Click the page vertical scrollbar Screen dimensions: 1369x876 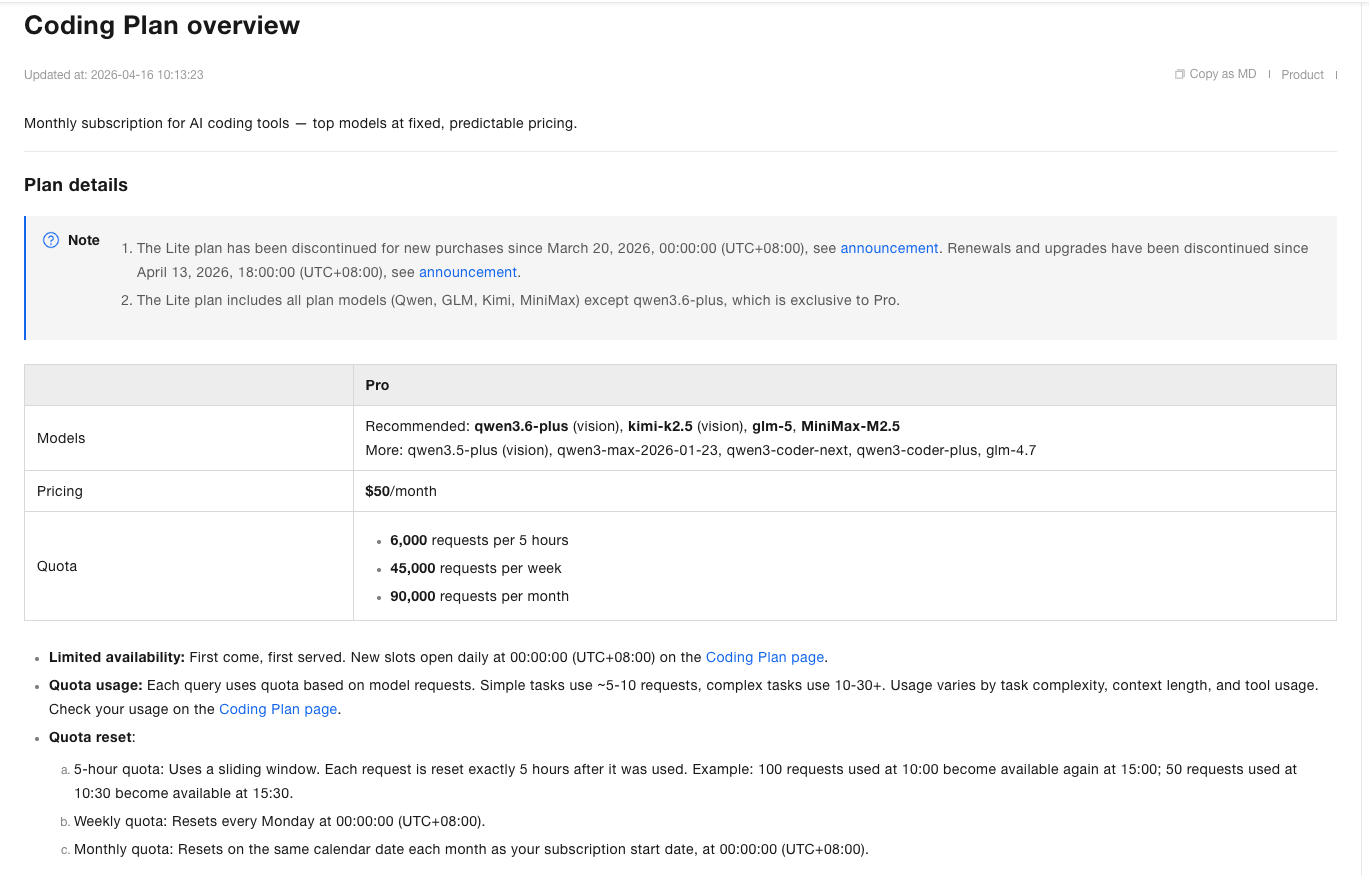1364,438
